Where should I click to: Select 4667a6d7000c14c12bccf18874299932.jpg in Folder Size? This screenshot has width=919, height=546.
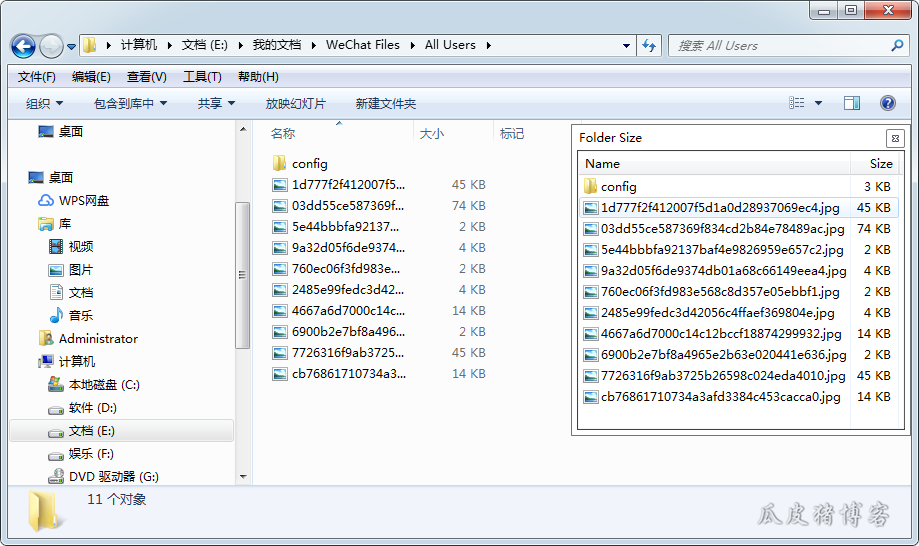pos(738,333)
